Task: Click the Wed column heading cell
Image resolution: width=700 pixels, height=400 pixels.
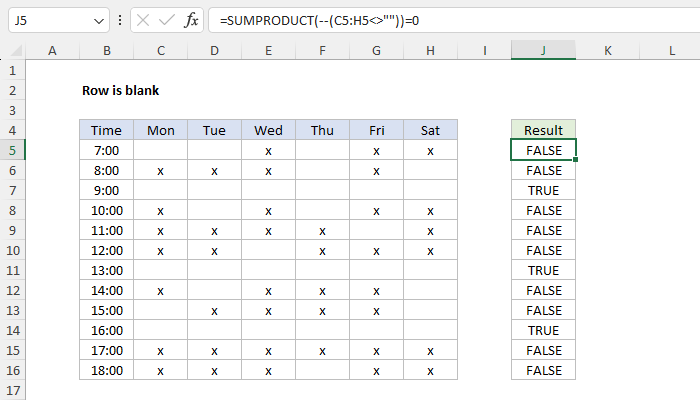Action: 268,130
